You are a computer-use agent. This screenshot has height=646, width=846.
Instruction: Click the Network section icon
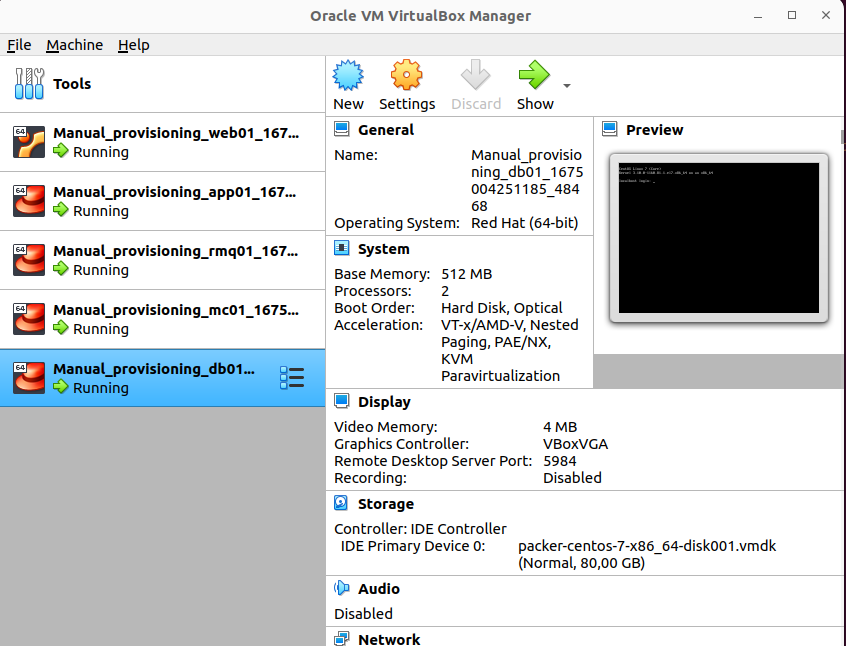[342, 639]
